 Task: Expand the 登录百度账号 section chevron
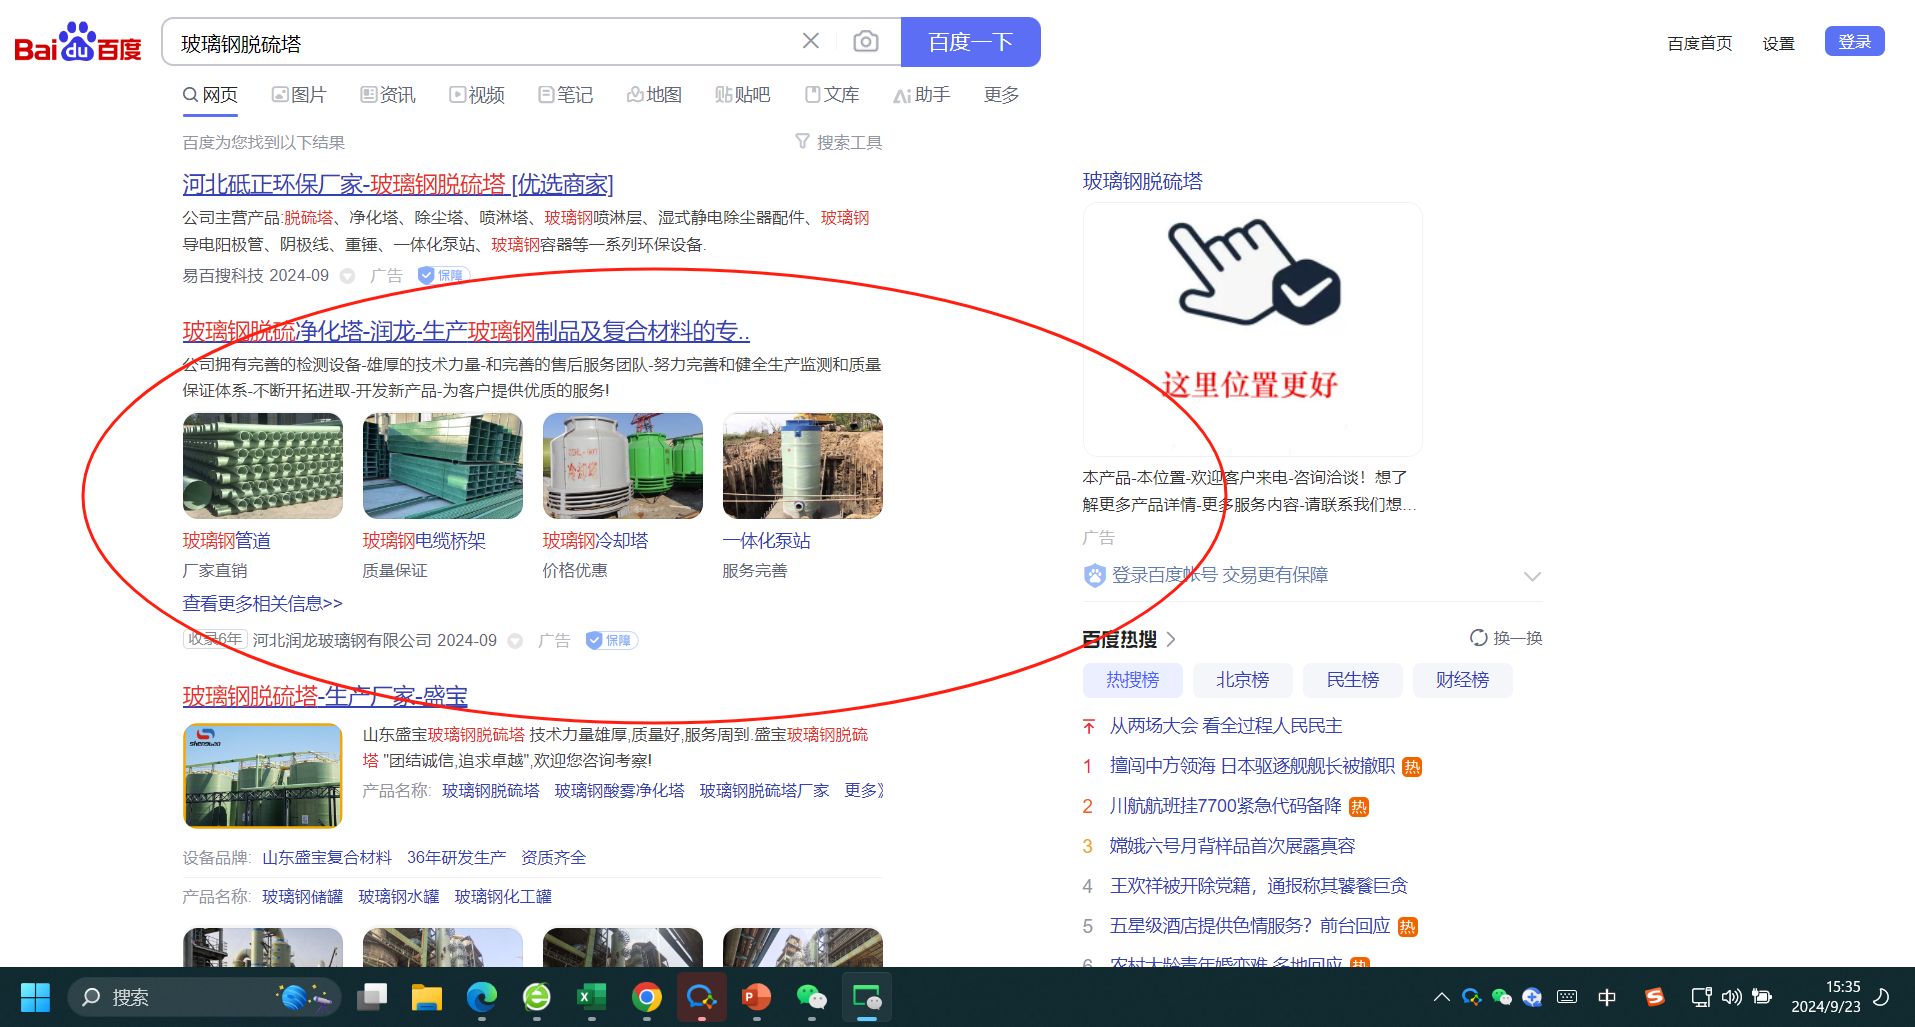1532,576
